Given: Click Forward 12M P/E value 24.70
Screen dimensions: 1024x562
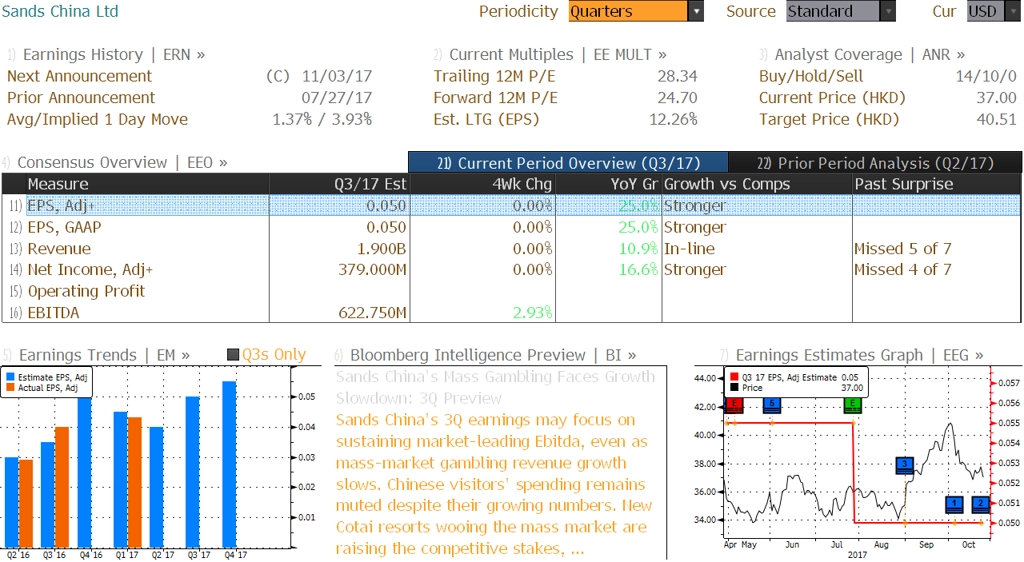Looking at the screenshot, I should 677,98.
